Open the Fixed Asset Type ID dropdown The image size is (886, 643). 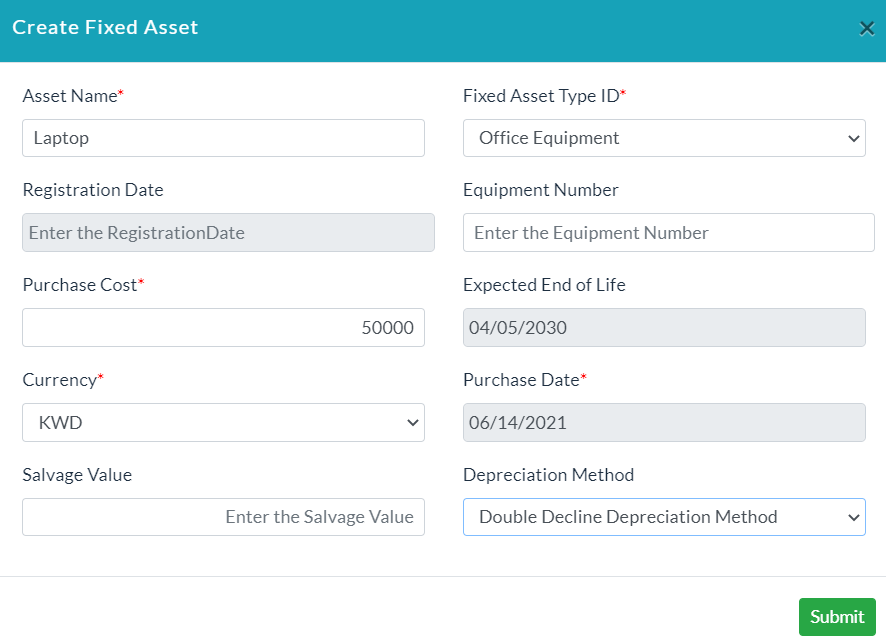coord(664,138)
